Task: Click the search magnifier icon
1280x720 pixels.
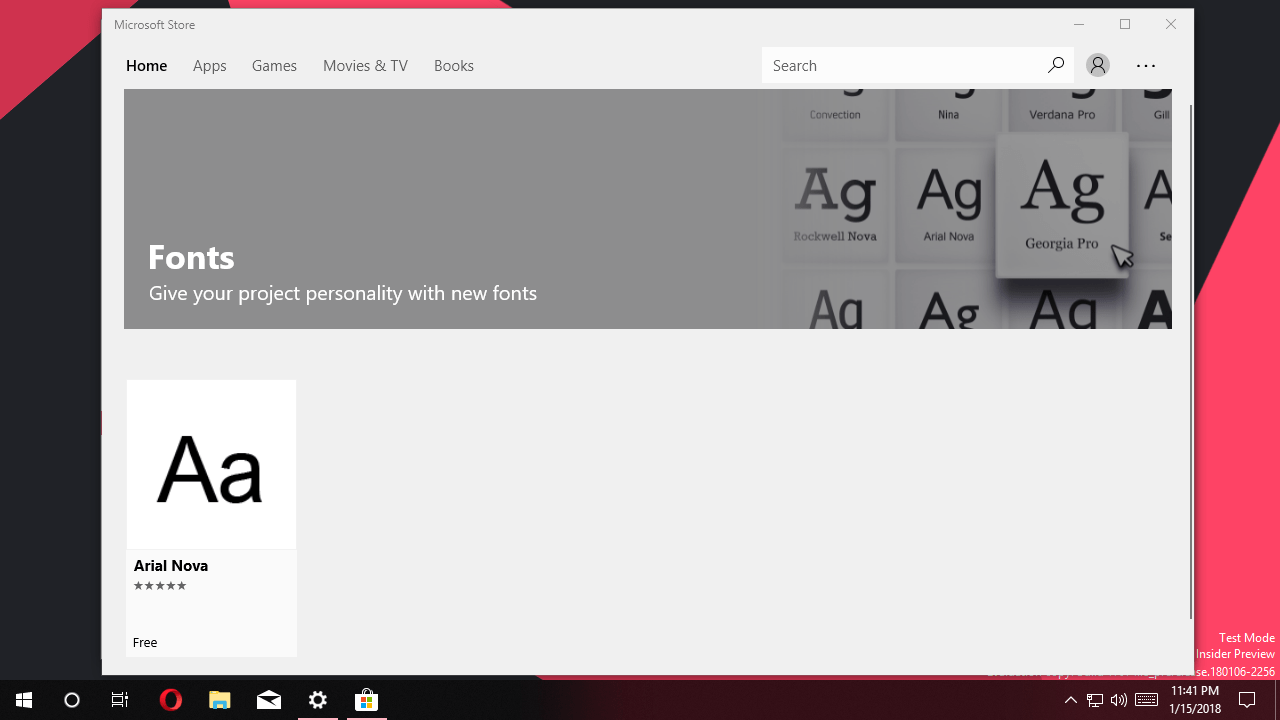Action: [x=1056, y=64]
